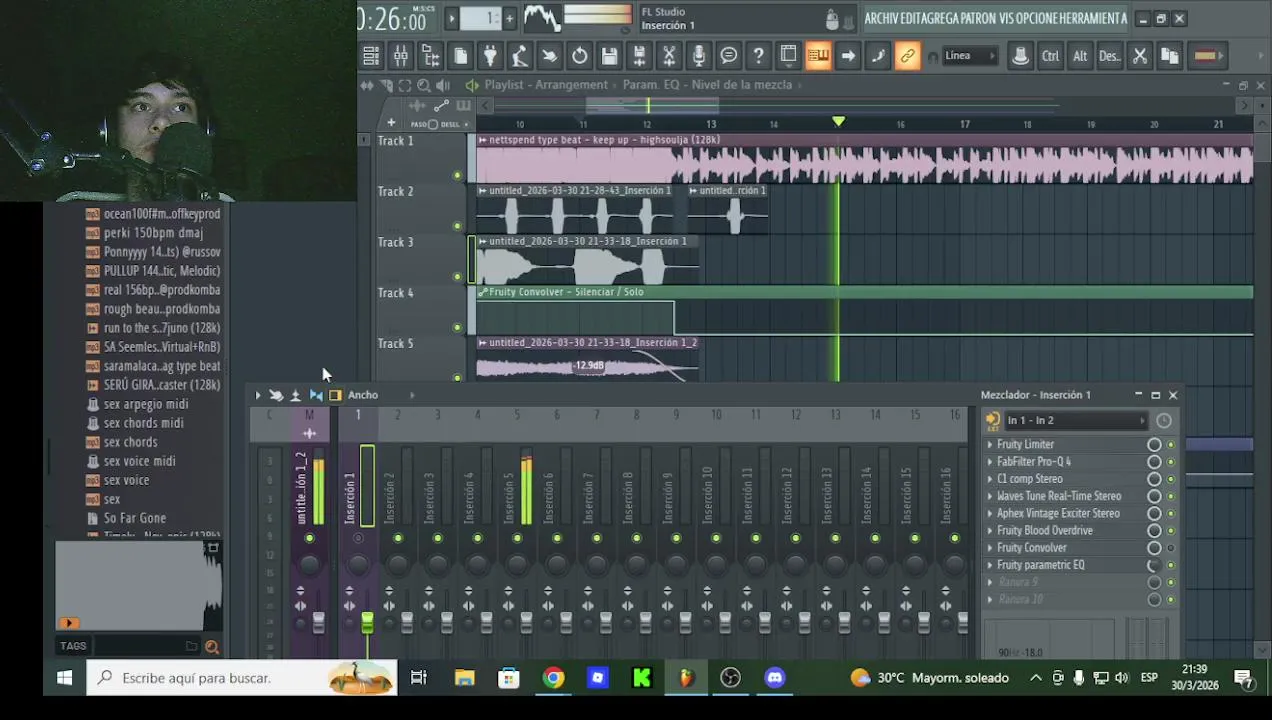
Task: Expand Waves Tune Real-Time Stereo slot menu
Action: pyautogui.click(x=990, y=496)
